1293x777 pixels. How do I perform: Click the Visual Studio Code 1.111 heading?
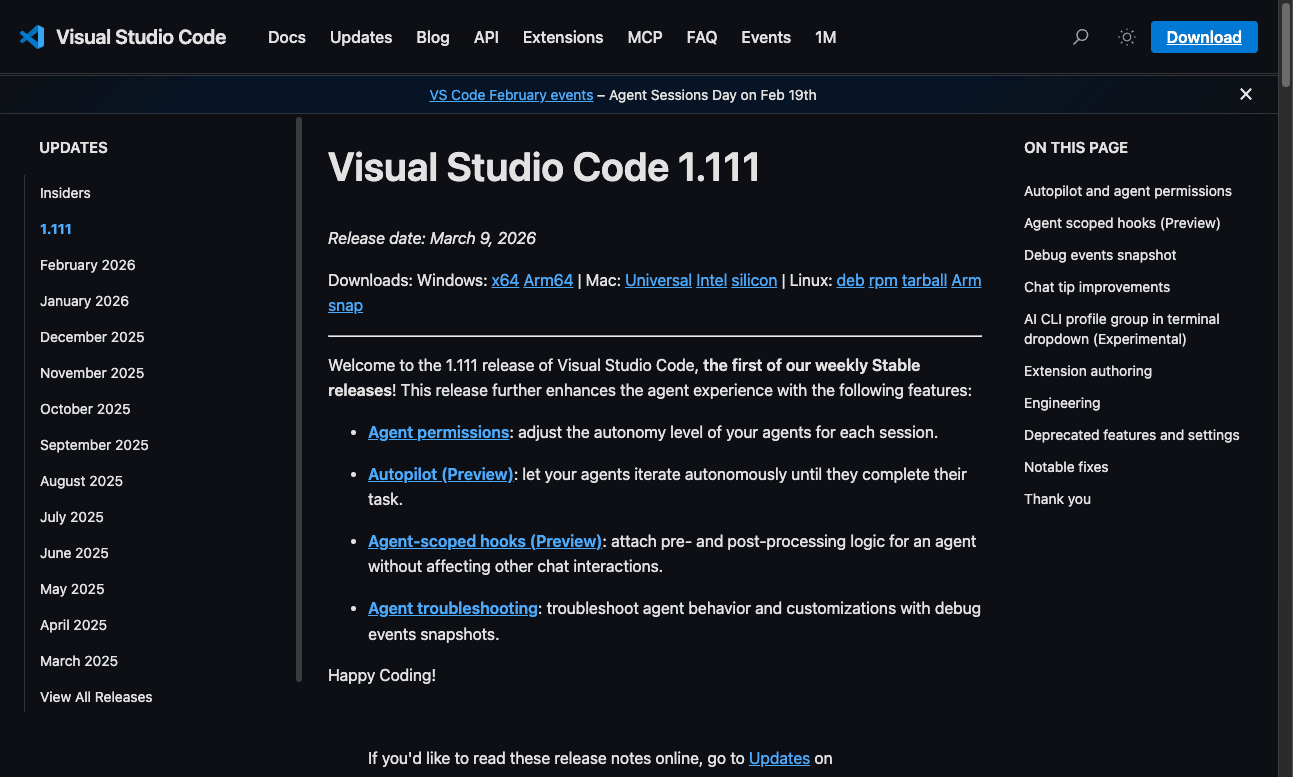pyautogui.click(x=544, y=167)
